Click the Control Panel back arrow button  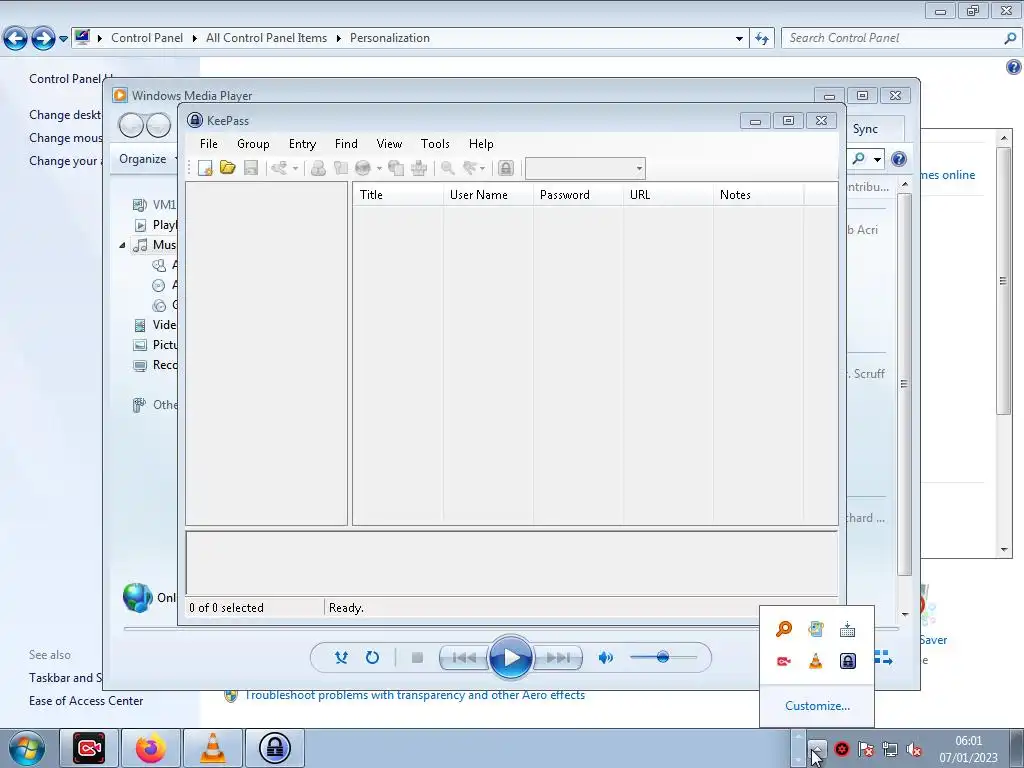(16, 38)
